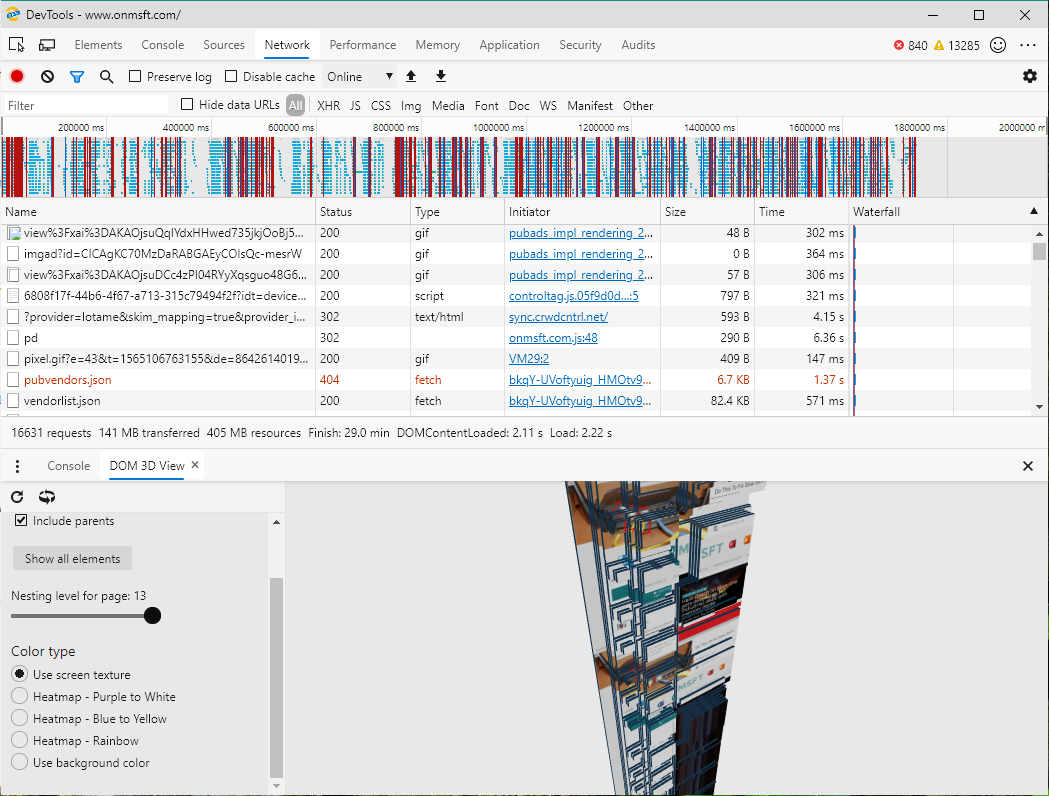Reload the DOM 3D View

[x=17, y=496]
